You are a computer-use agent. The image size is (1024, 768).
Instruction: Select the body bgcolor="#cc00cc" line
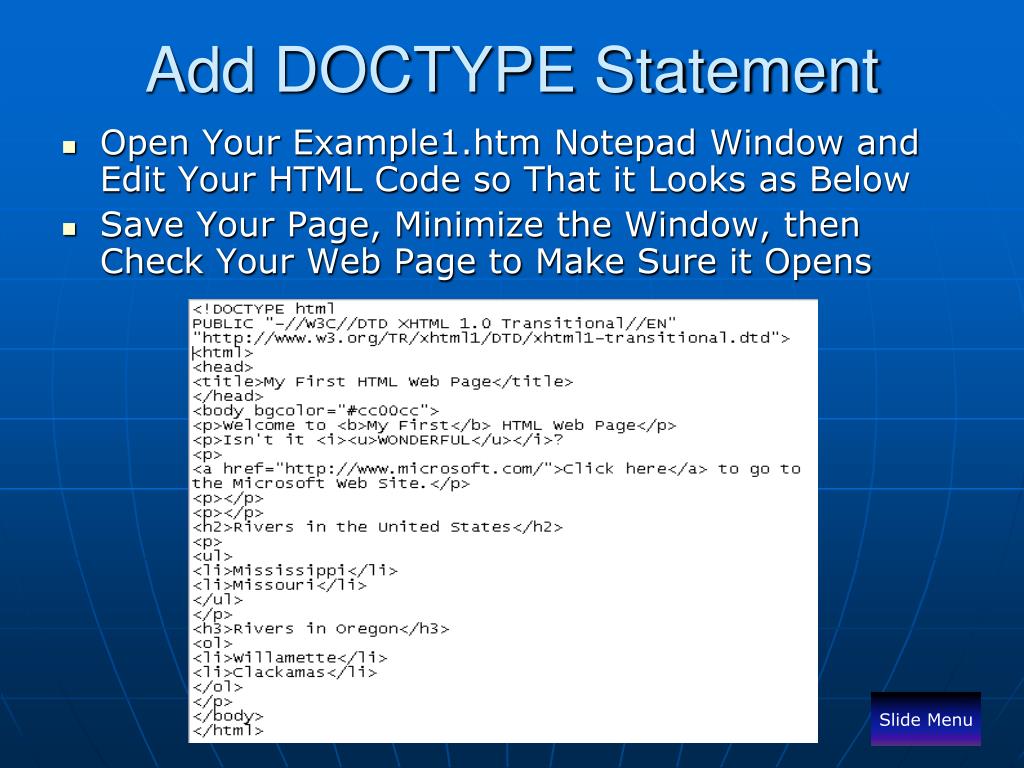[315, 411]
